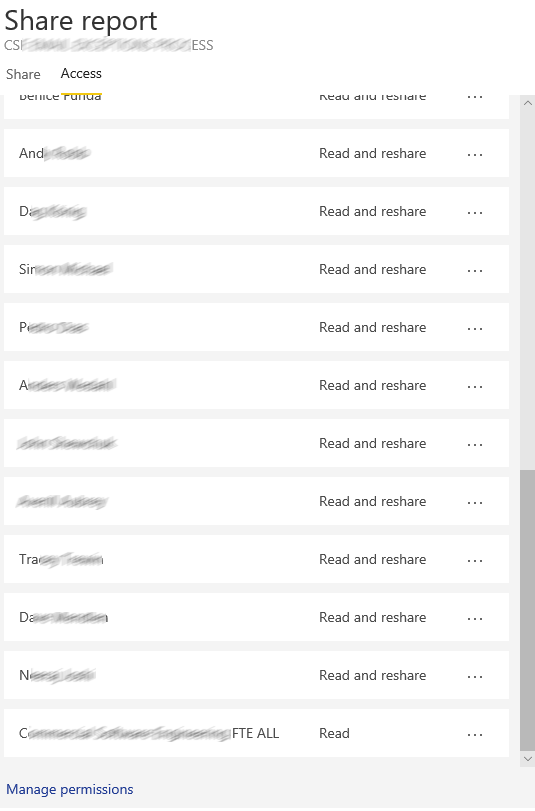
Task: Open more options on the Da… row above N…
Action: [x=474, y=618]
